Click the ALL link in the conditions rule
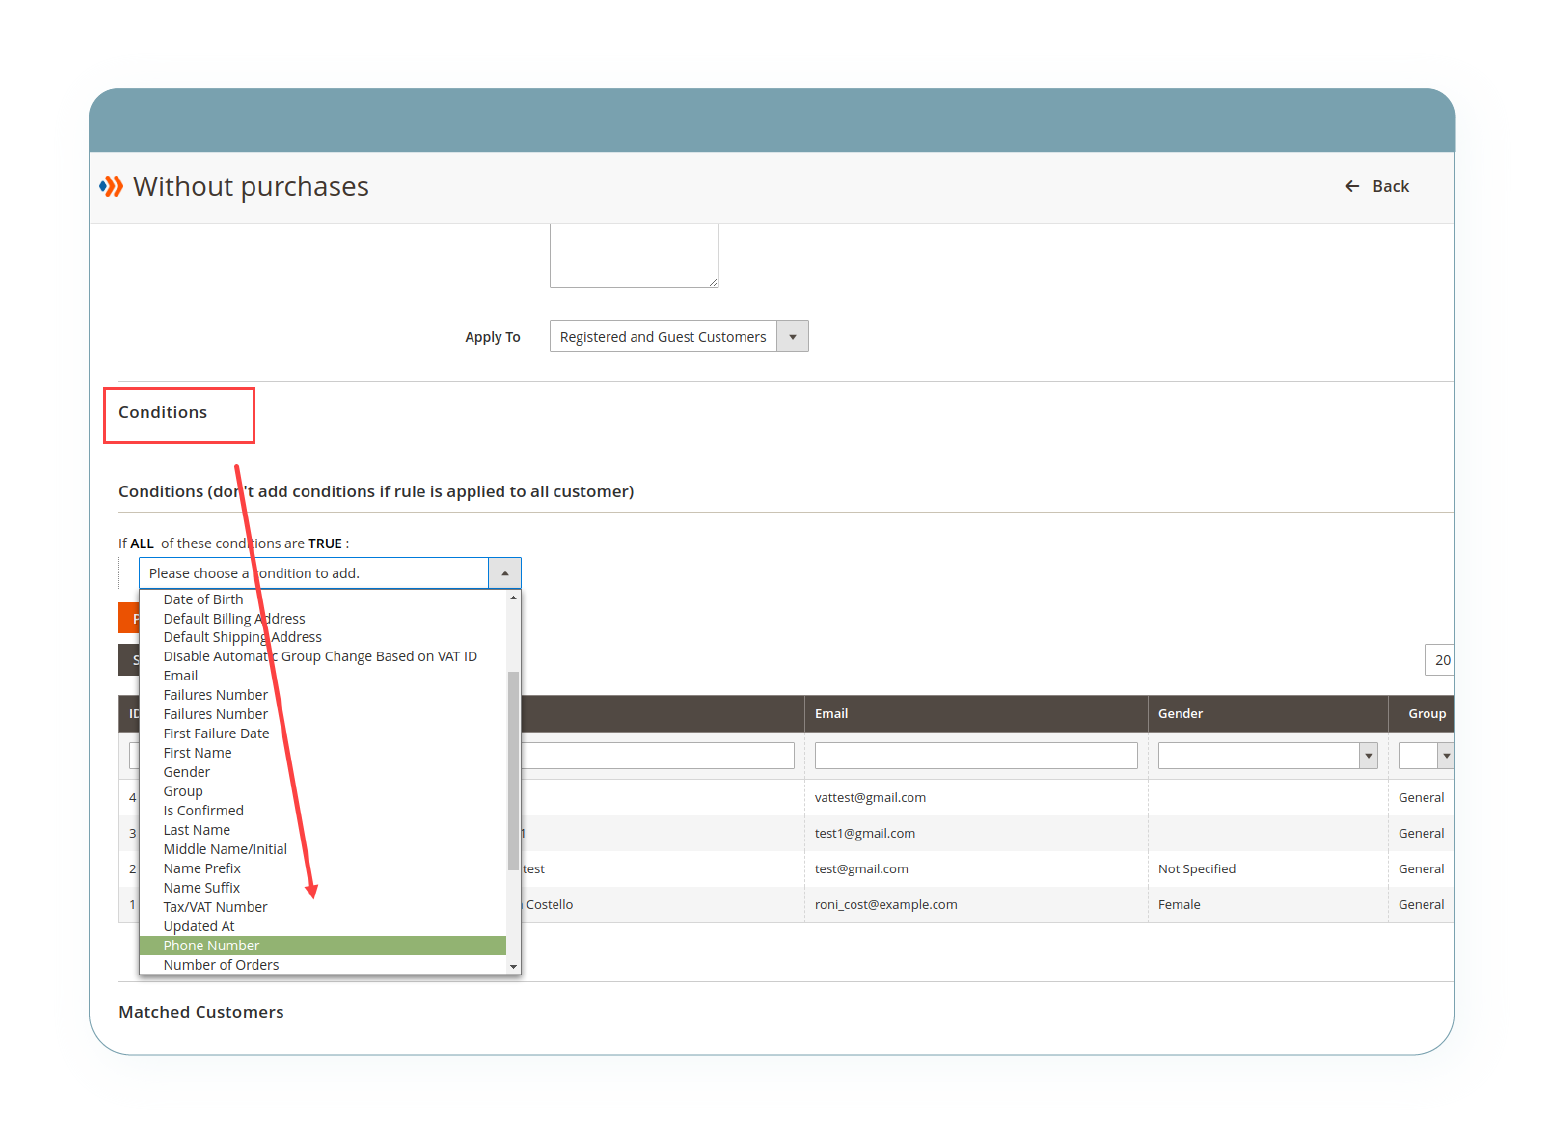This screenshot has height=1144, width=1545. pos(142,544)
